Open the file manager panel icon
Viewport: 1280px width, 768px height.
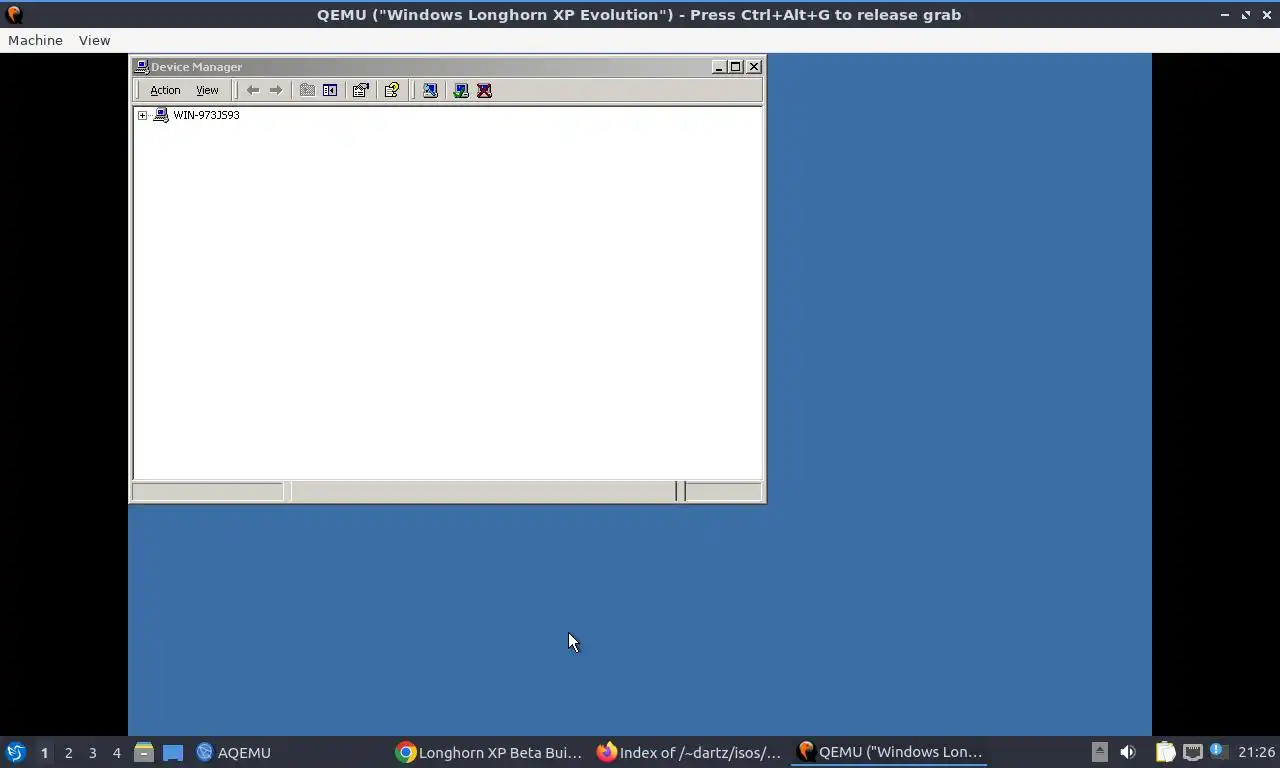point(144,752)
